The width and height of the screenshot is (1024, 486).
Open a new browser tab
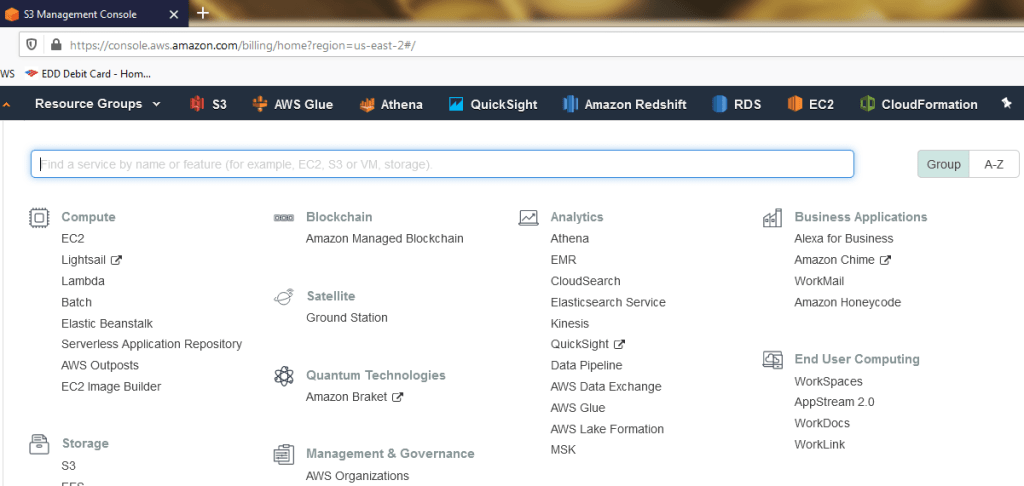[203, 13]
